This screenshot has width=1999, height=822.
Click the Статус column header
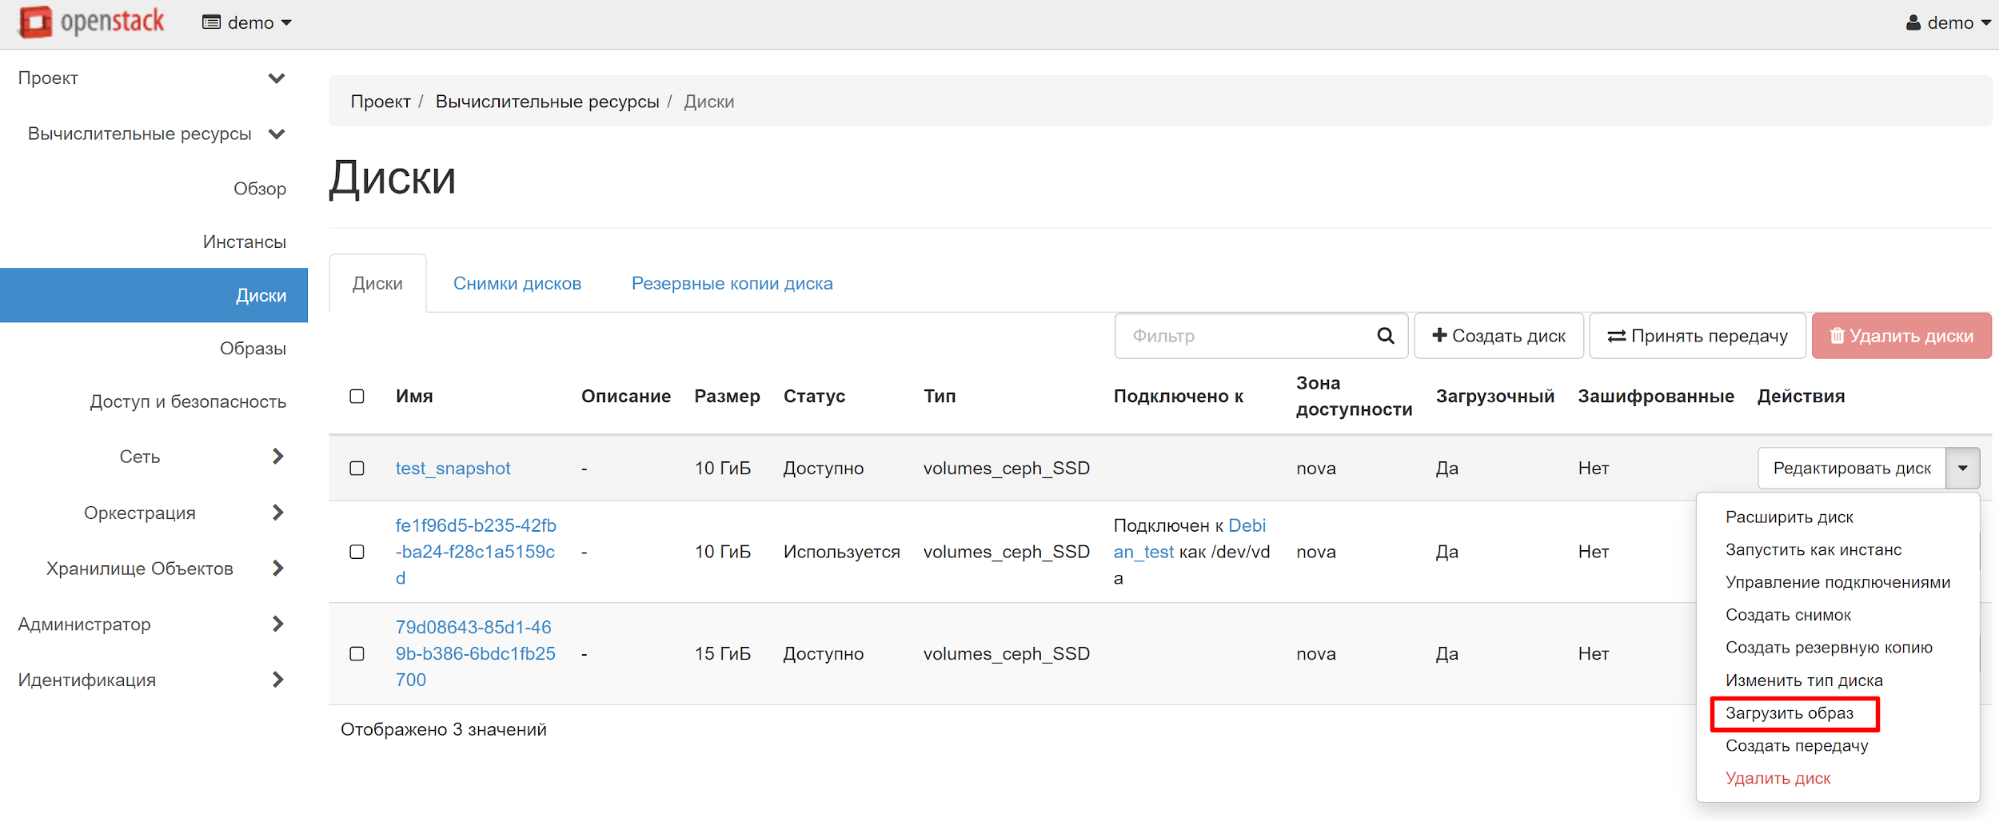(814, 396)
